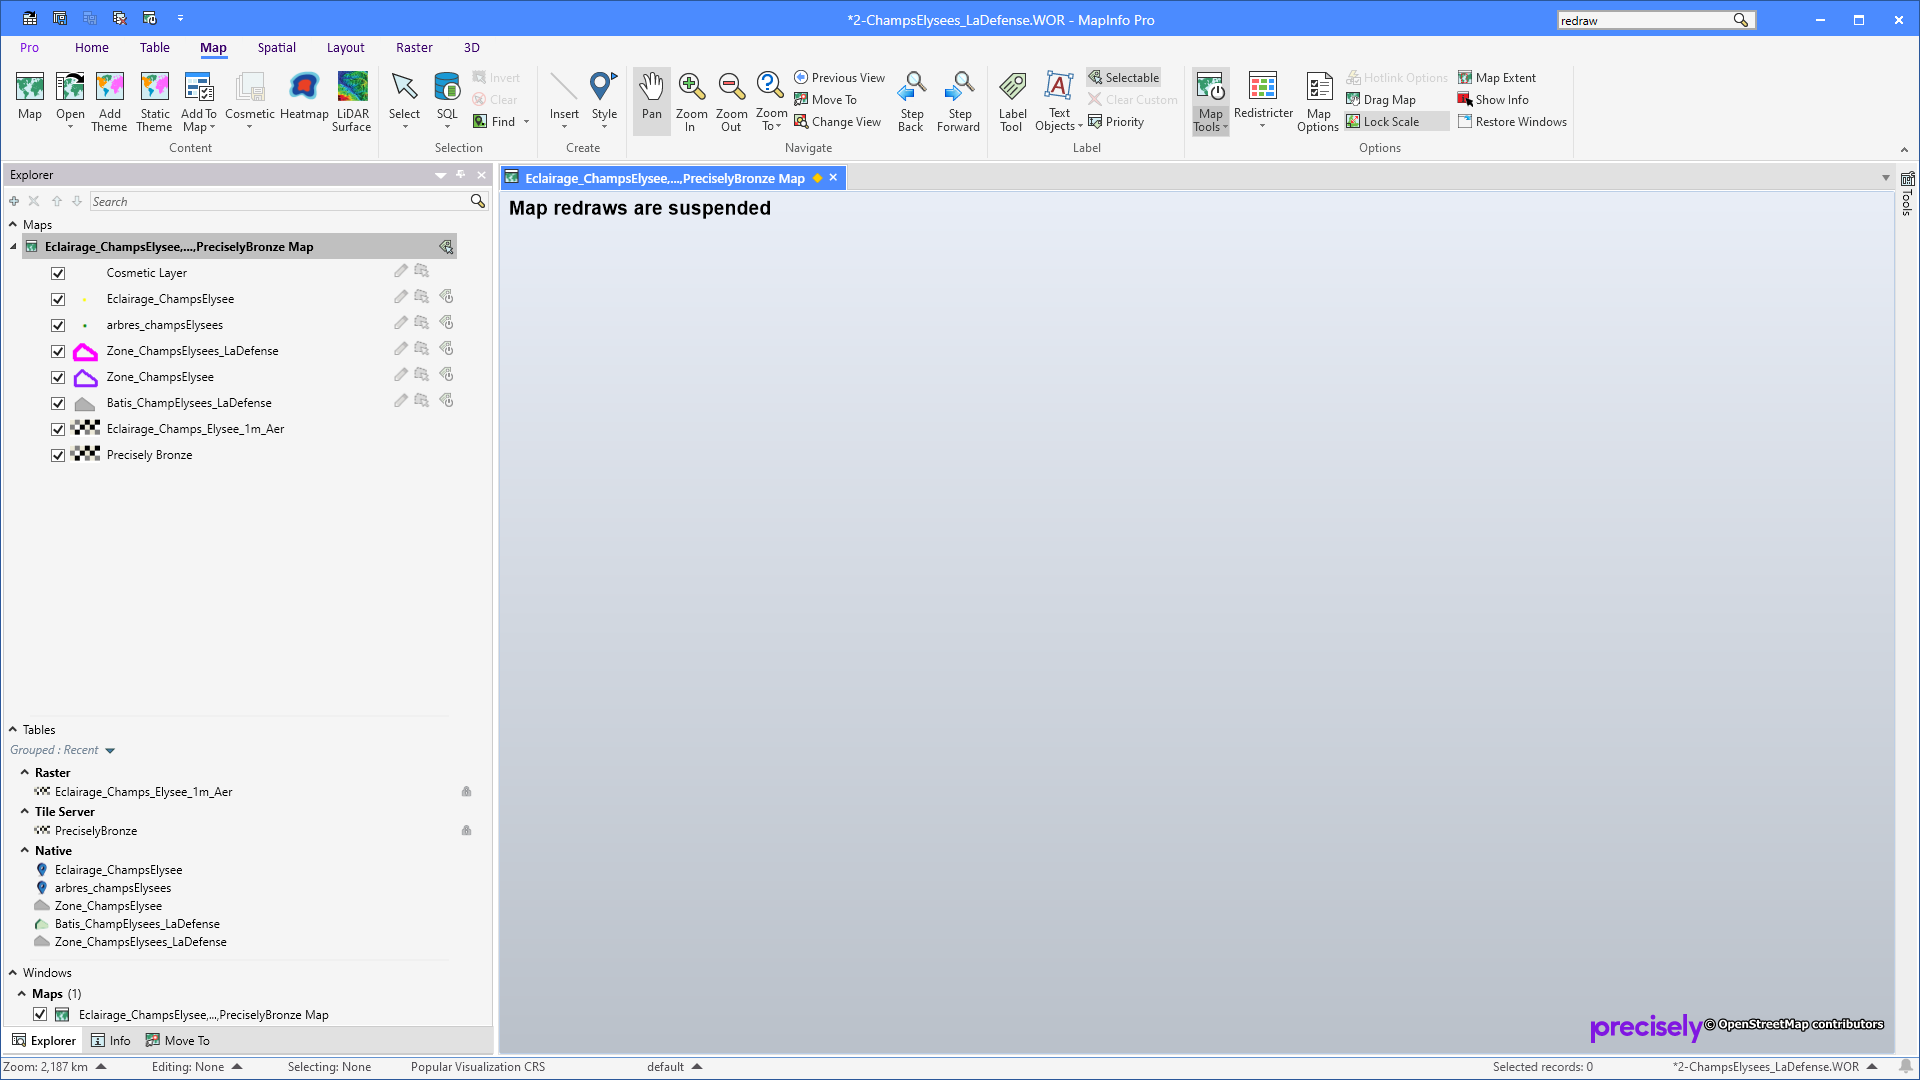Select the Batis_ChampElysees_LaDefense native table

pos(137,924)
